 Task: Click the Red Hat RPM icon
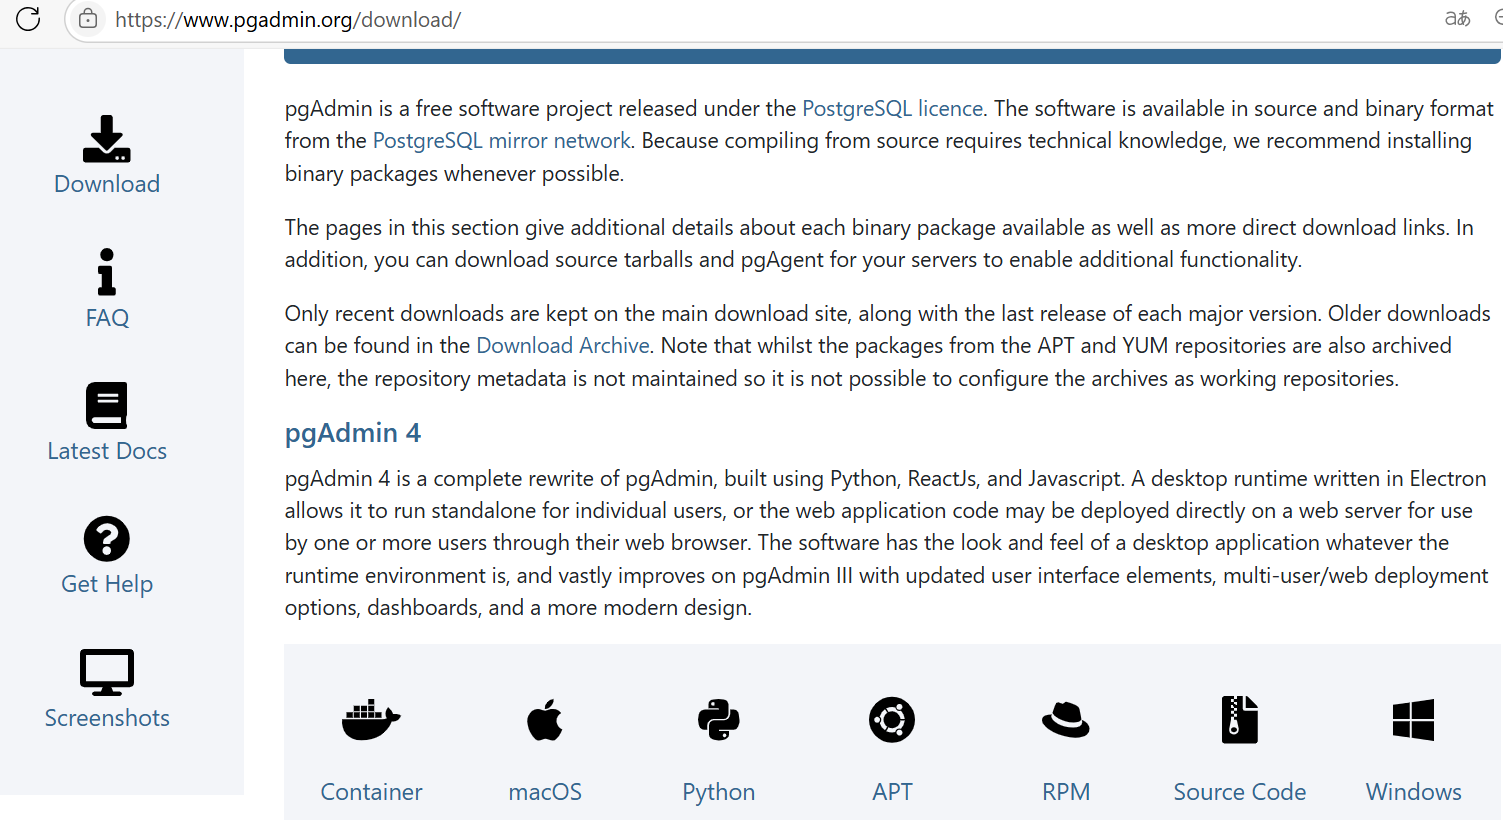click(x=1066, y=720)
